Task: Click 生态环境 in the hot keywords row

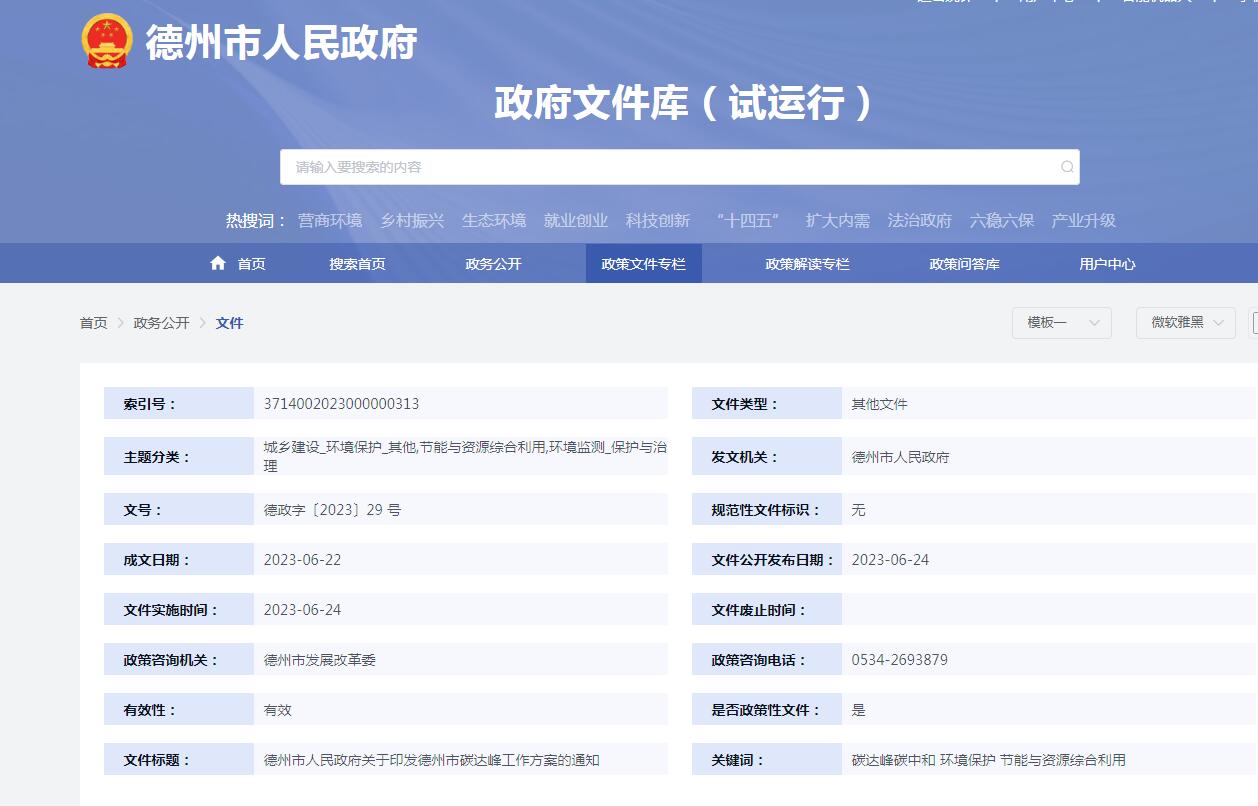Action: tap(494, 220)
